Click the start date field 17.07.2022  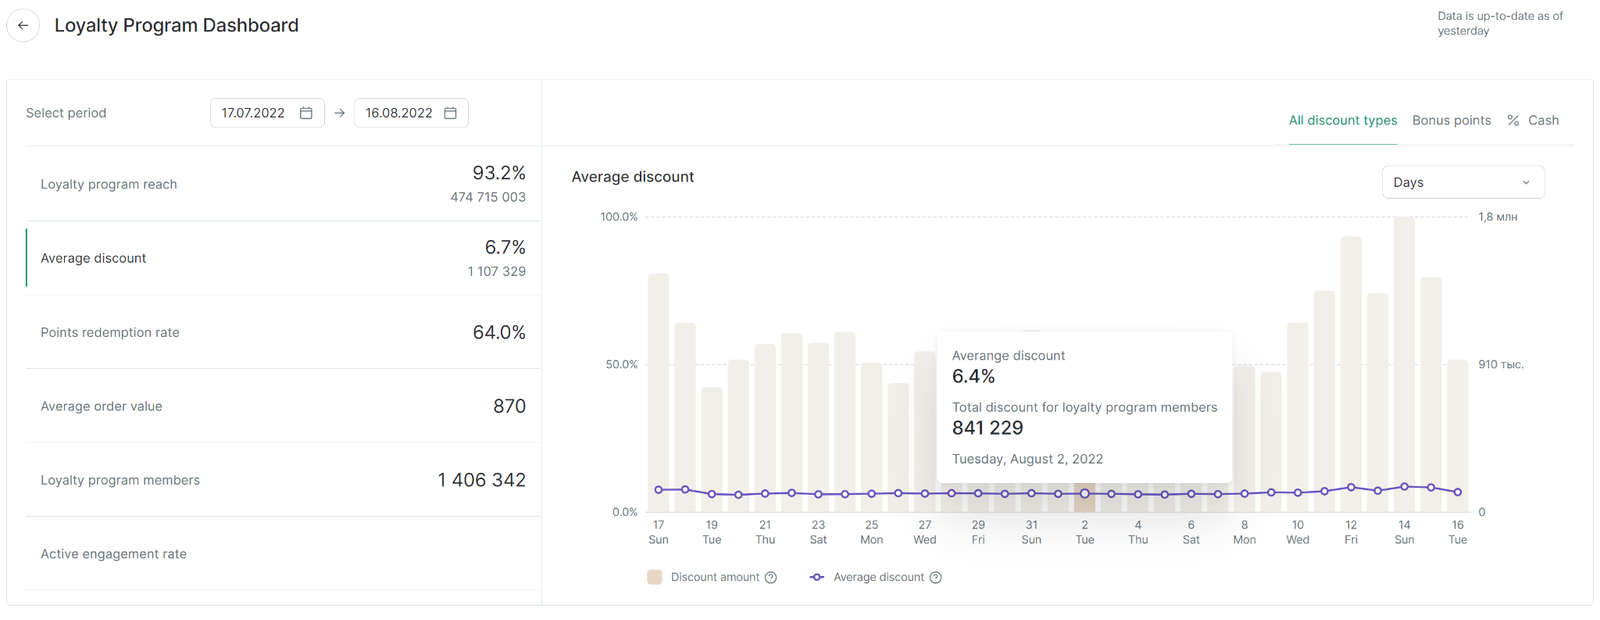253,113
